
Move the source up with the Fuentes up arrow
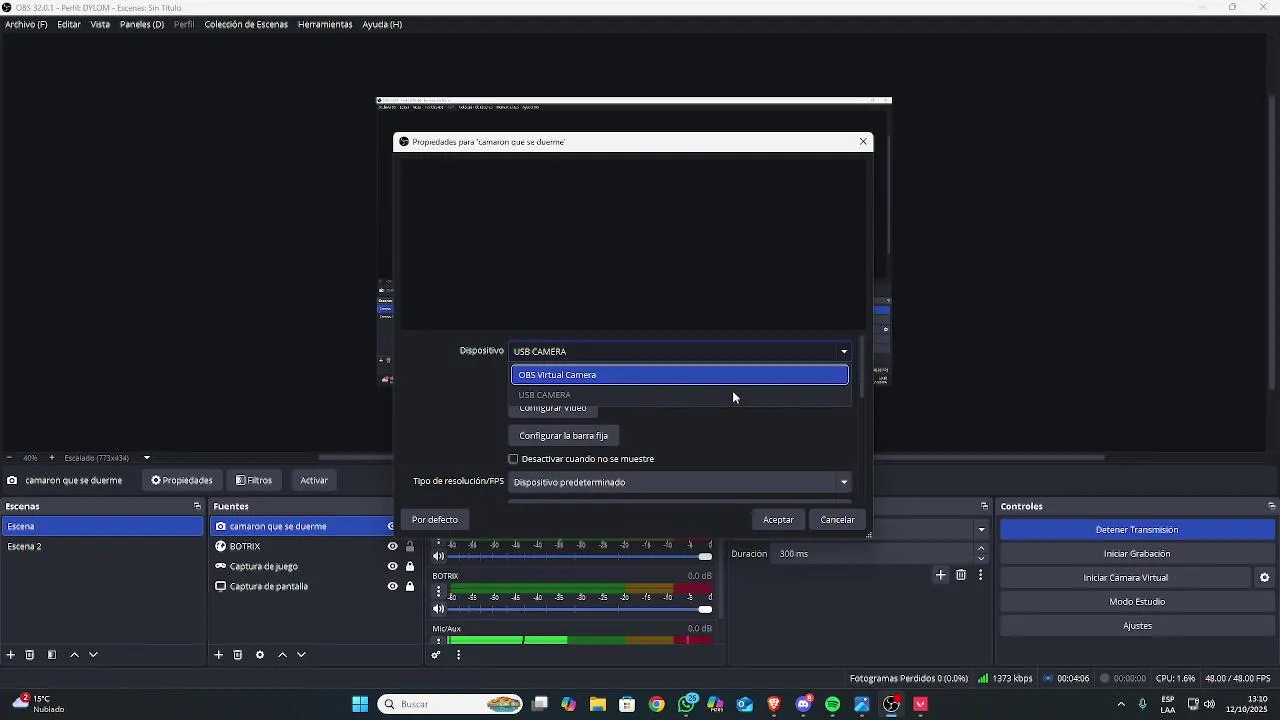282,655
